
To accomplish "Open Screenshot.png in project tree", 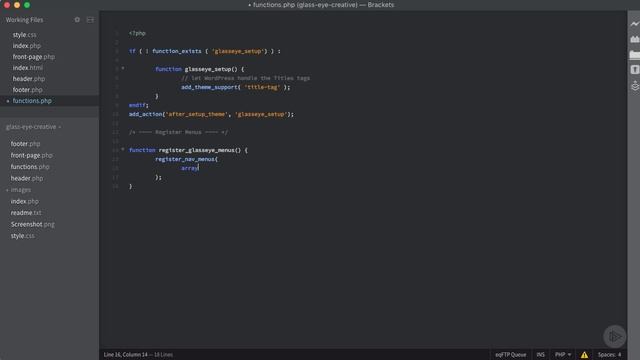I will 32,224.
